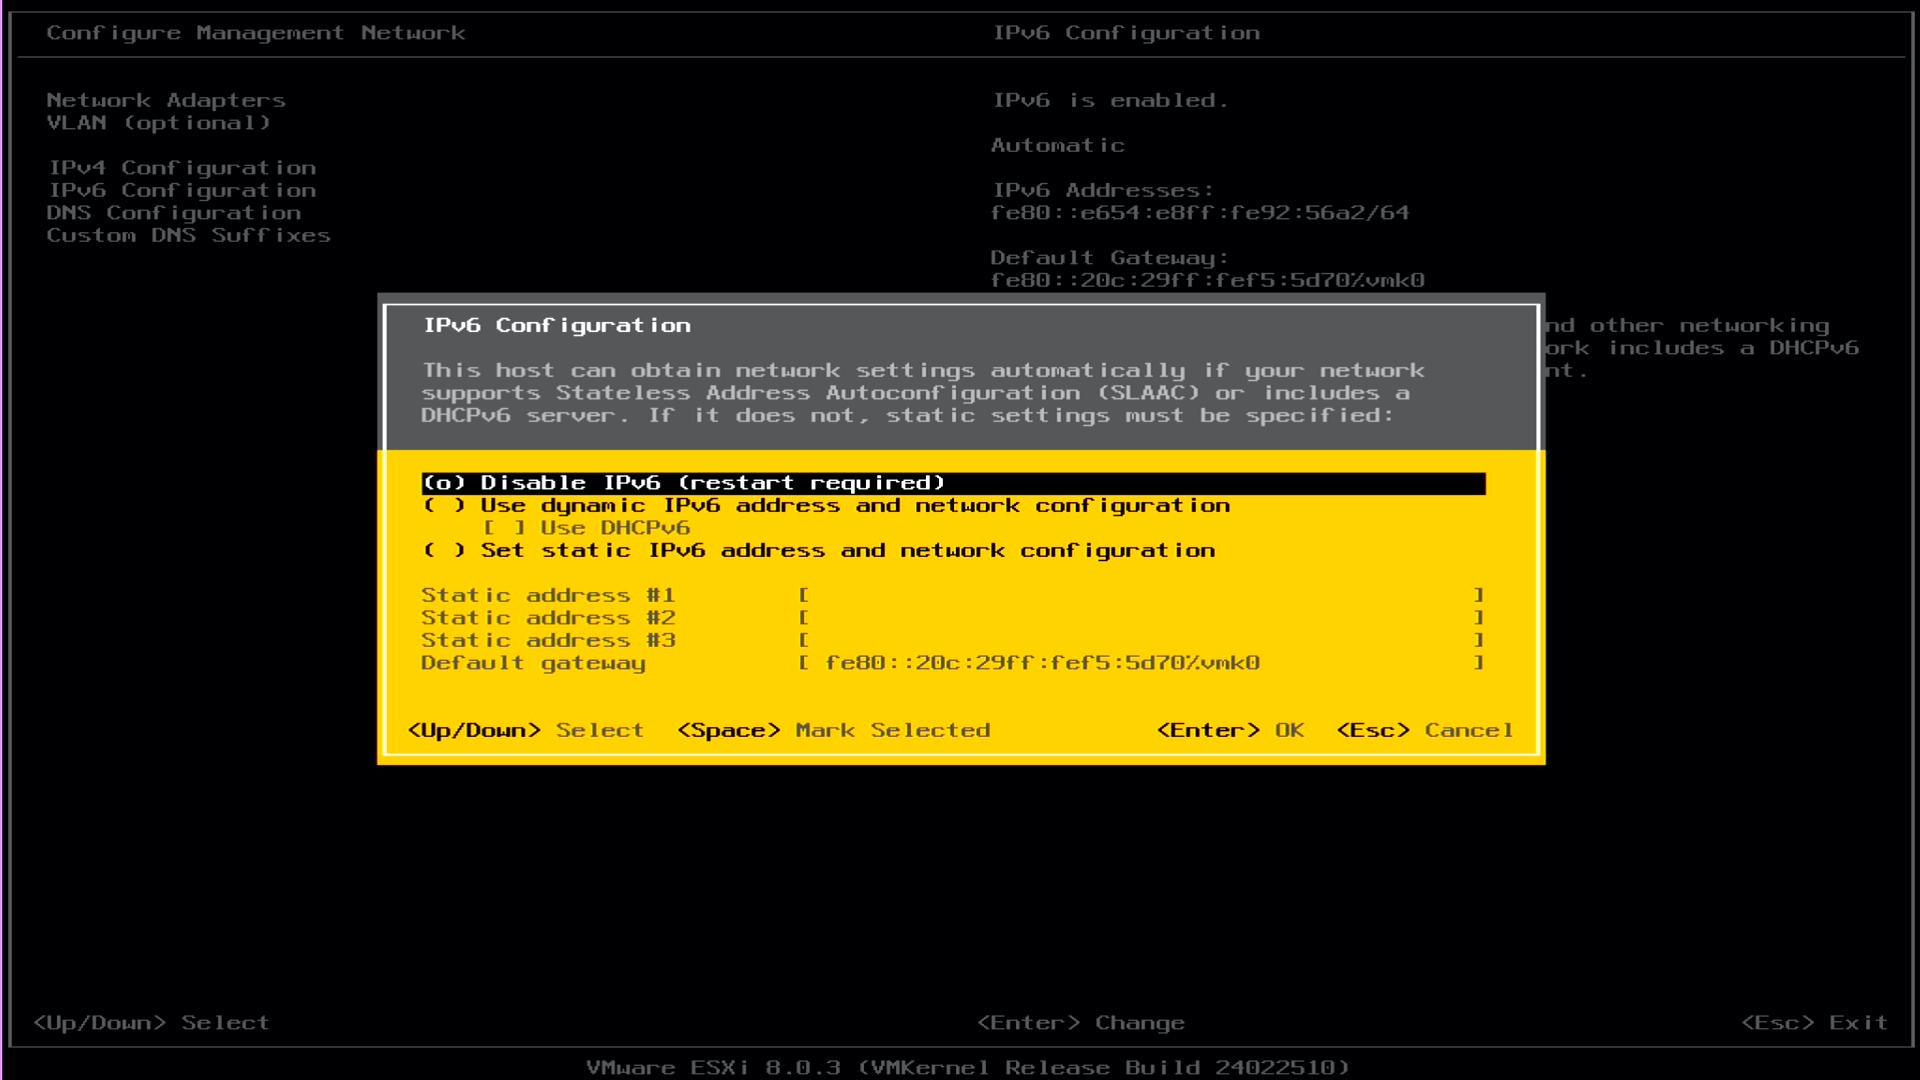Screen dimensions: 1920x1080
Task: Open Custom DNS Suffixes menu item
Action: point(188,236)
